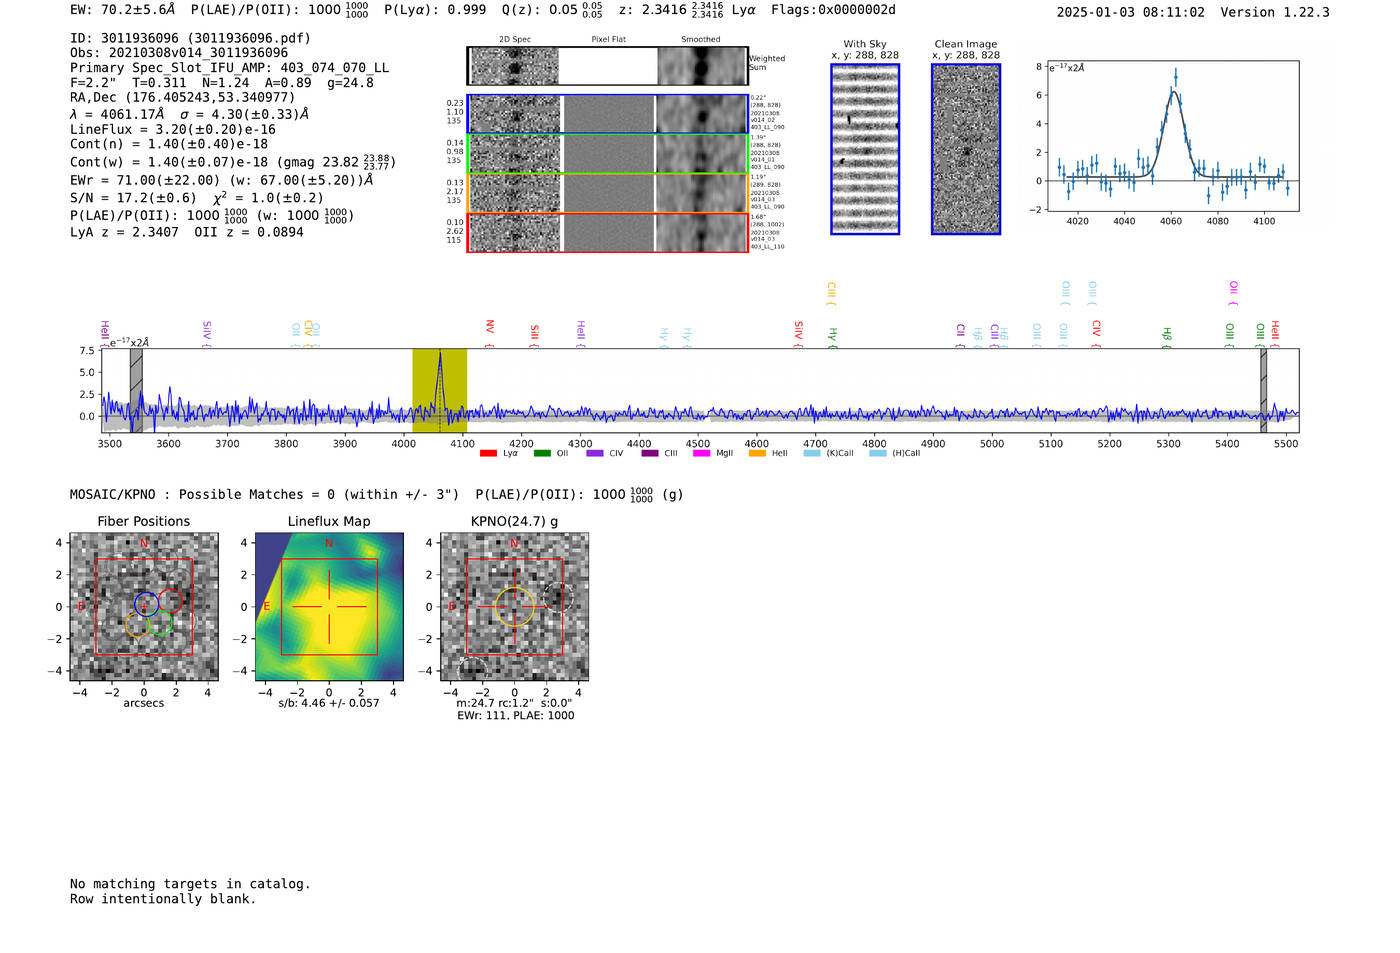Screen dimensions: 1400x953
Task: Select the ID 3011936096 text line
Action: 190,38
